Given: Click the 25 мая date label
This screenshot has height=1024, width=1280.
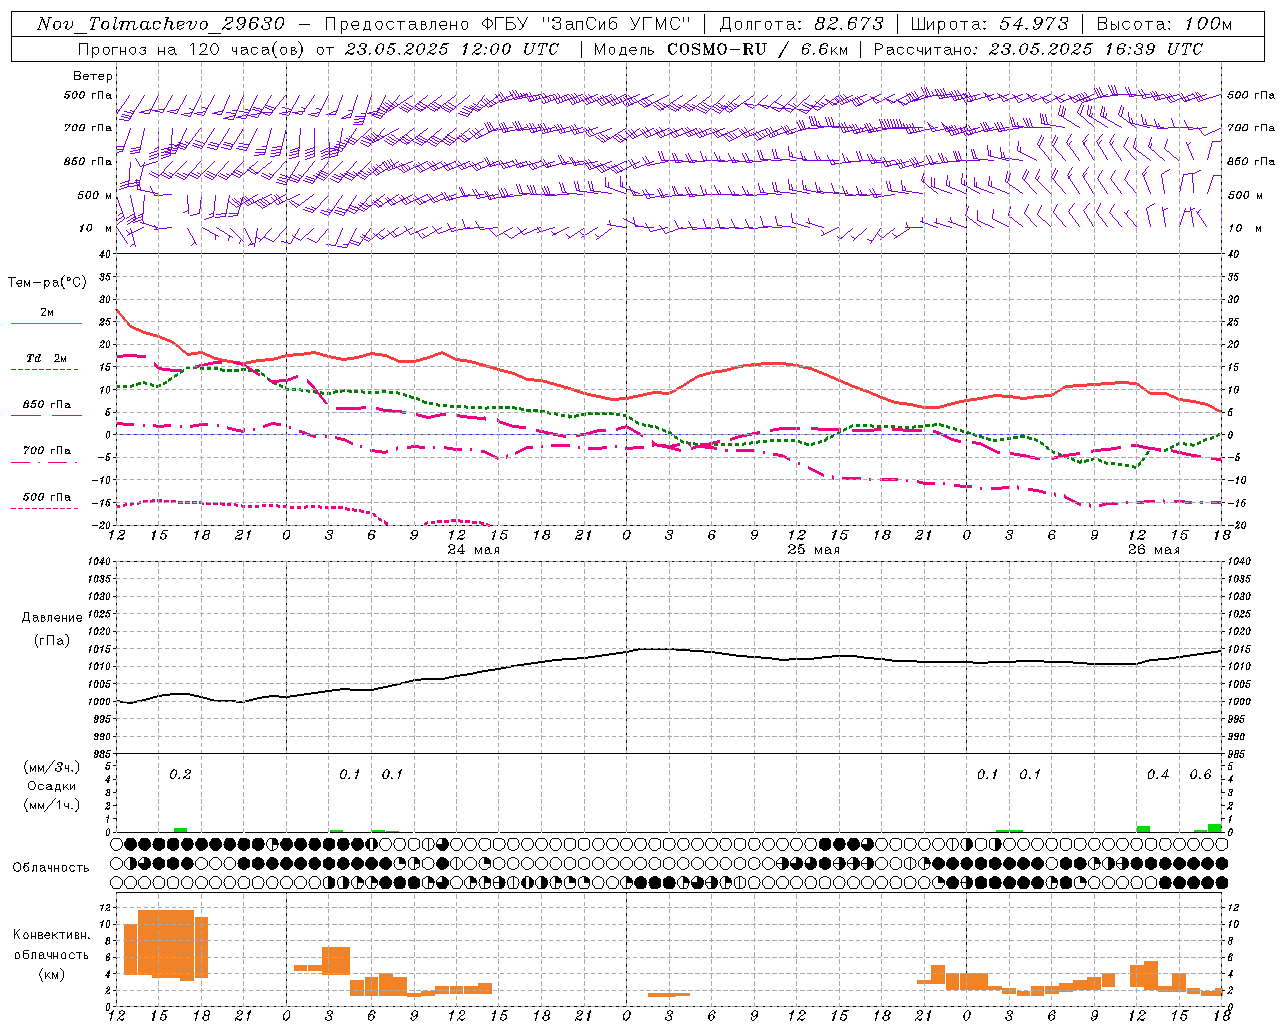Looking at the screenshot, I should click(x=813, y=550).
